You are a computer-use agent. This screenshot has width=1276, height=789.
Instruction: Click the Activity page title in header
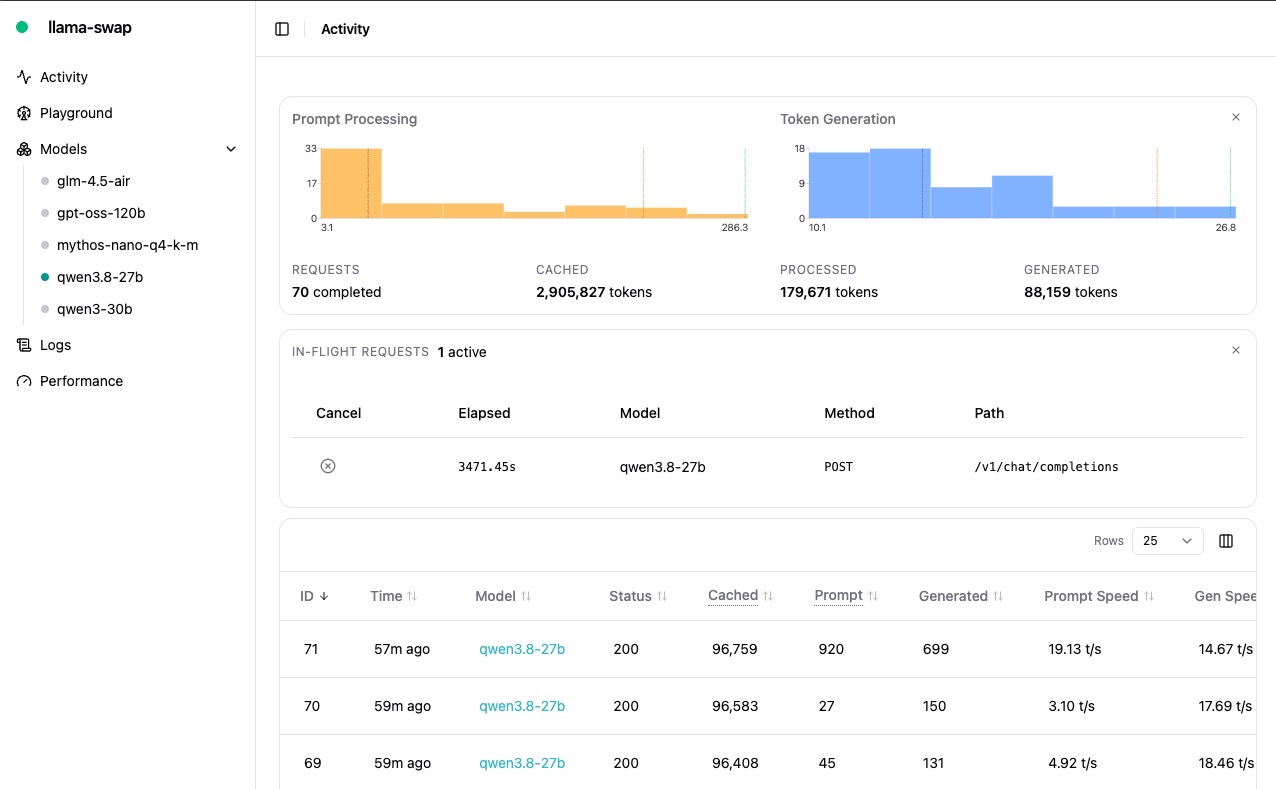click(345, 29)
